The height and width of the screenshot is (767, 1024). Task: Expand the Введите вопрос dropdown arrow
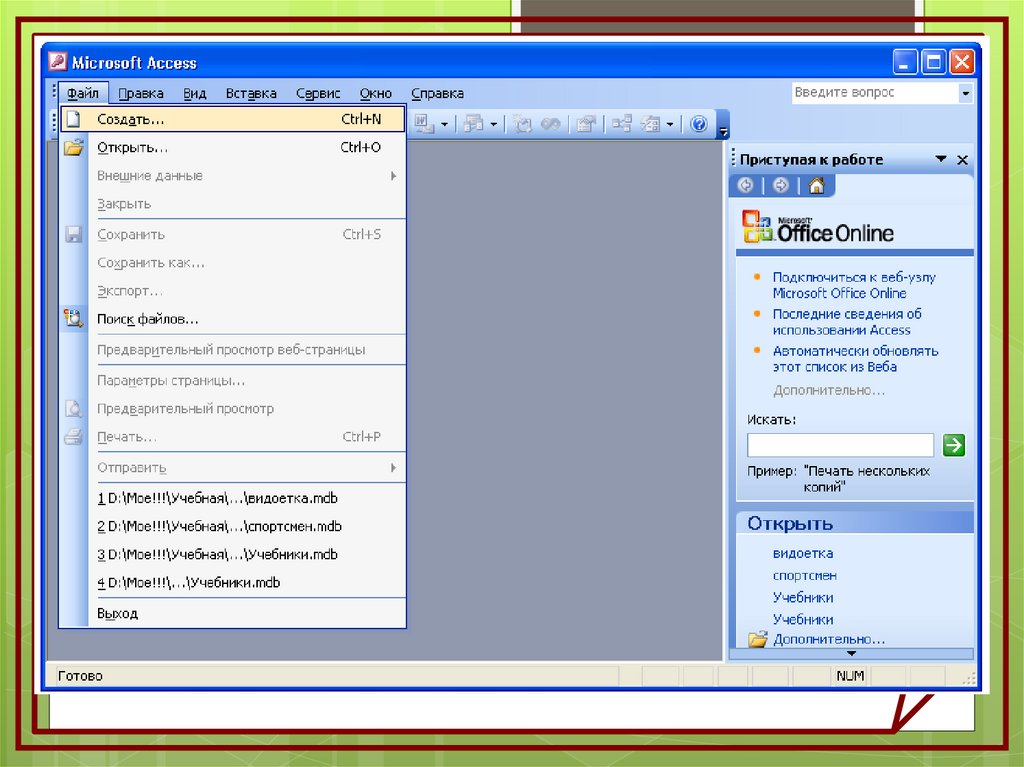pos(965,93)
